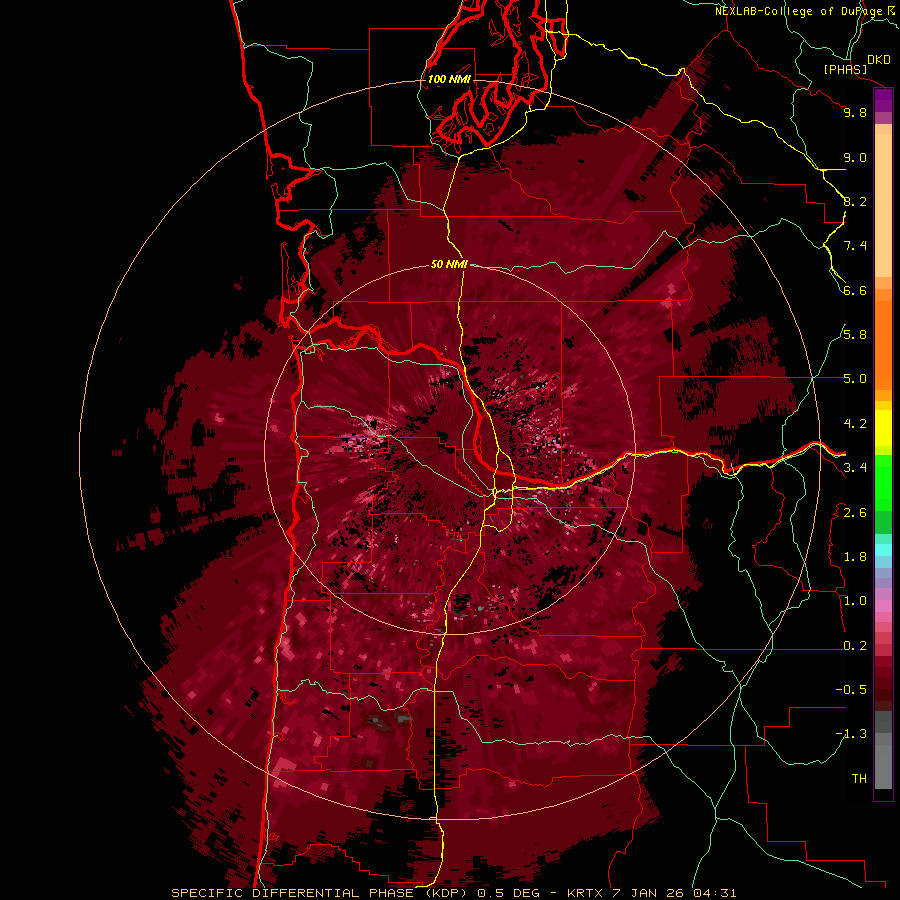Click the 2.6 value on the color scale
The image size is (900, 900).
click(x=855, y=513)
